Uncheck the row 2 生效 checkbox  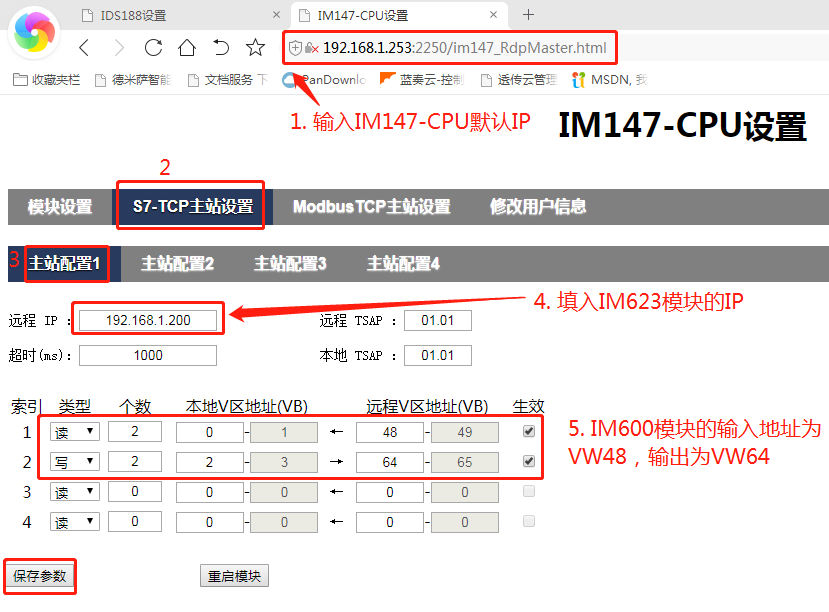pos(529,461)
